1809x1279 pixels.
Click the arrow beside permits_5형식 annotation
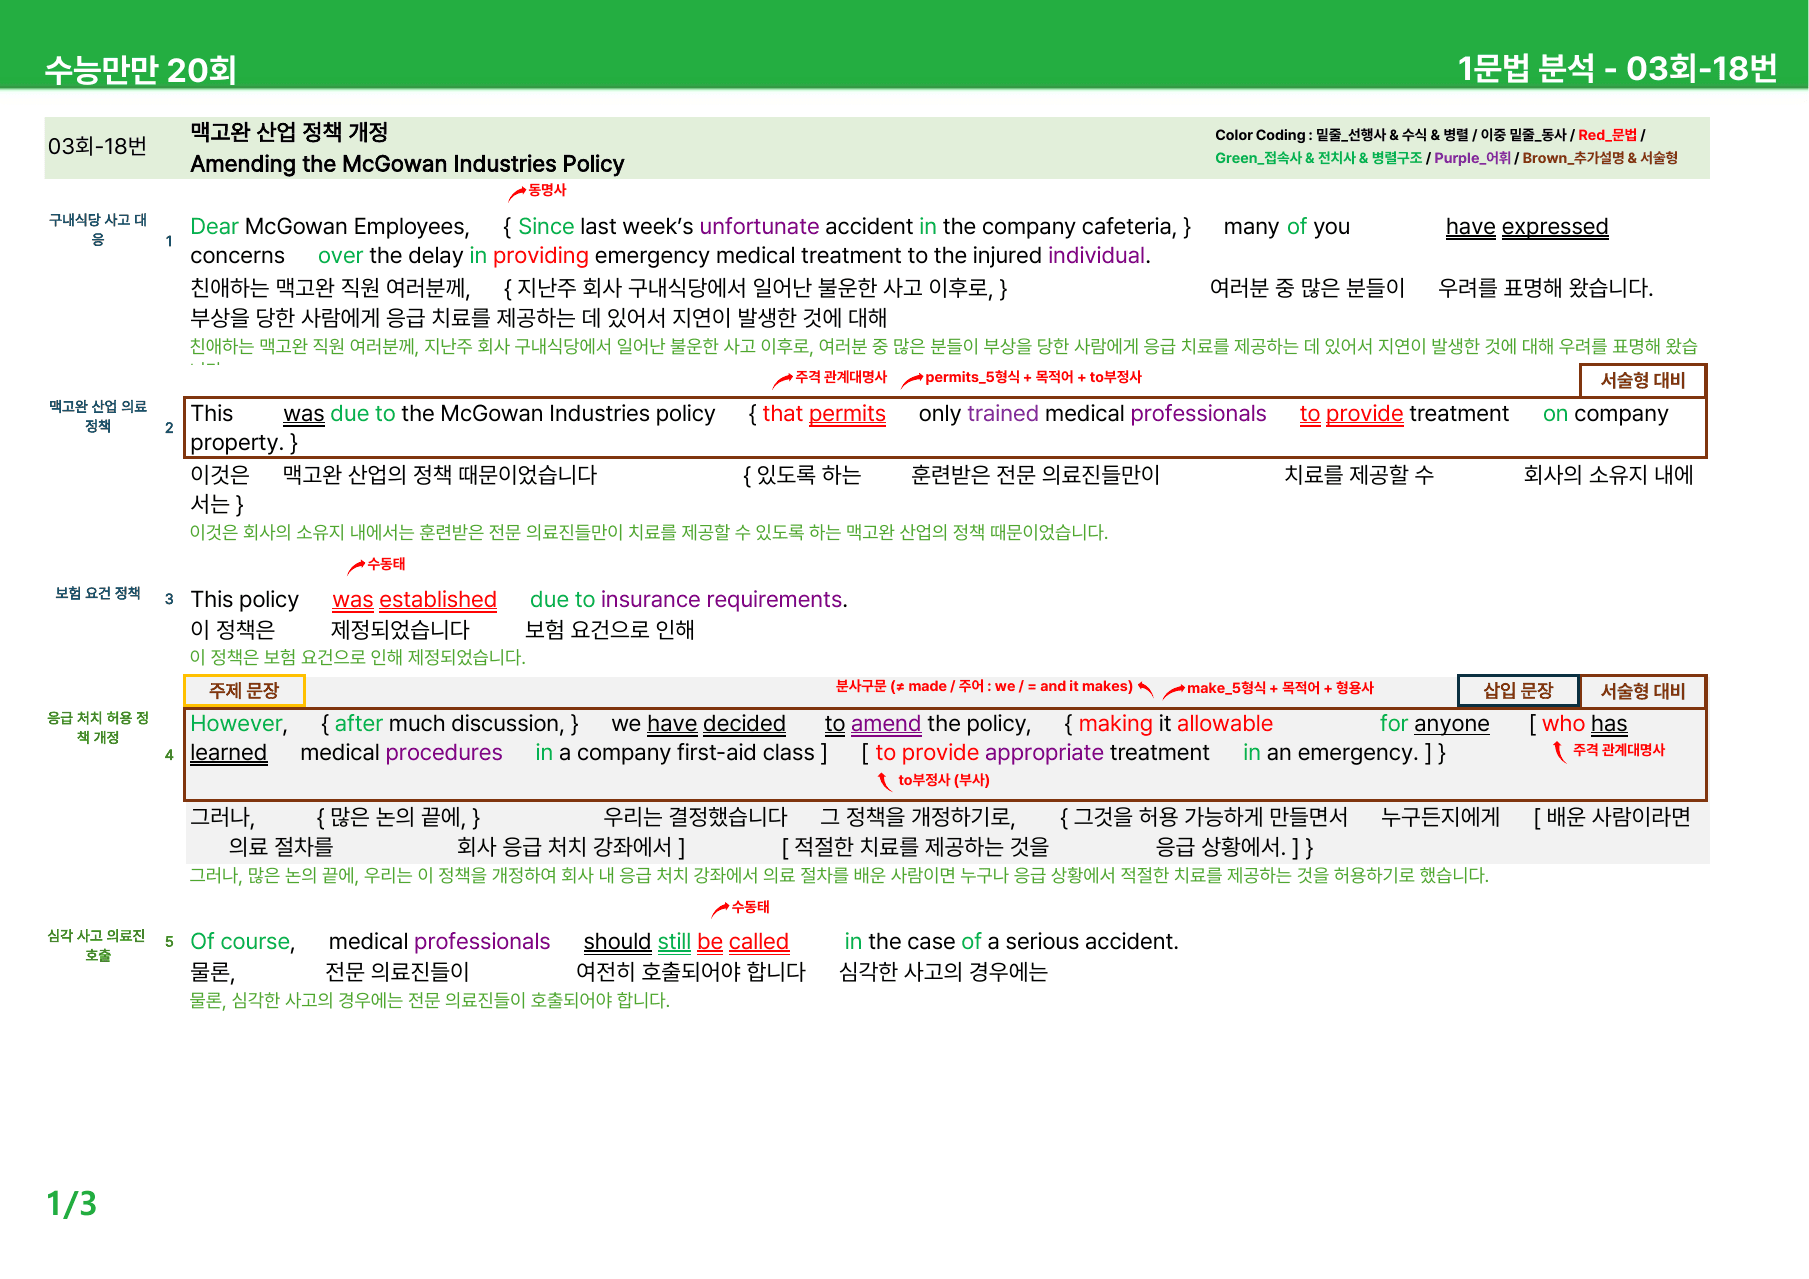point(911,380)
